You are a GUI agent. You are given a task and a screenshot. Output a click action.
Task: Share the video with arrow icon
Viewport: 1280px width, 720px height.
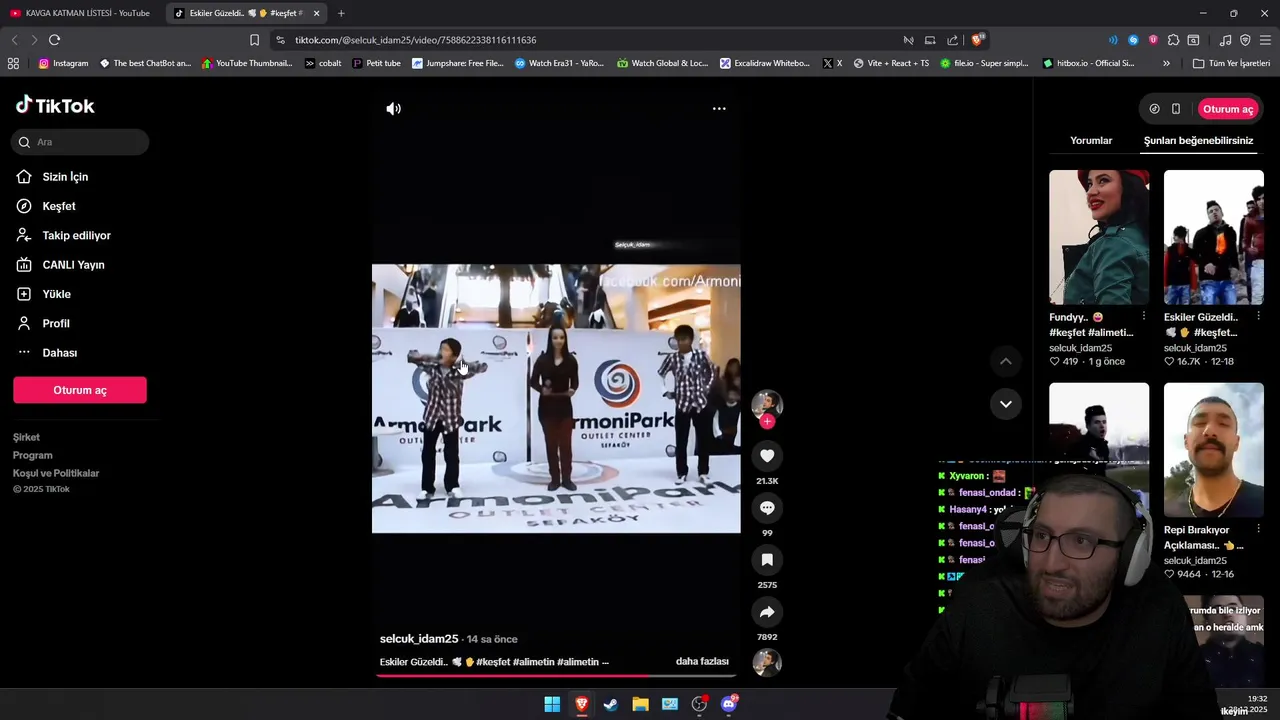(767, 612)
